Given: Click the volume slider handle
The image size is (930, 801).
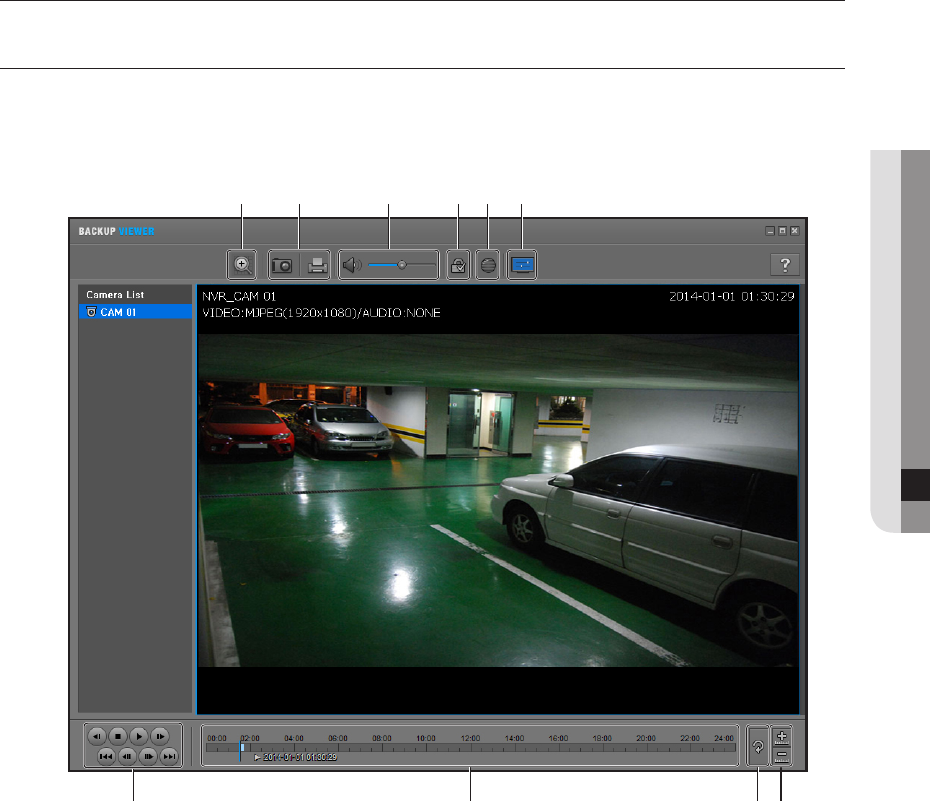Looking at the screenshot, I should coord(401,265).
